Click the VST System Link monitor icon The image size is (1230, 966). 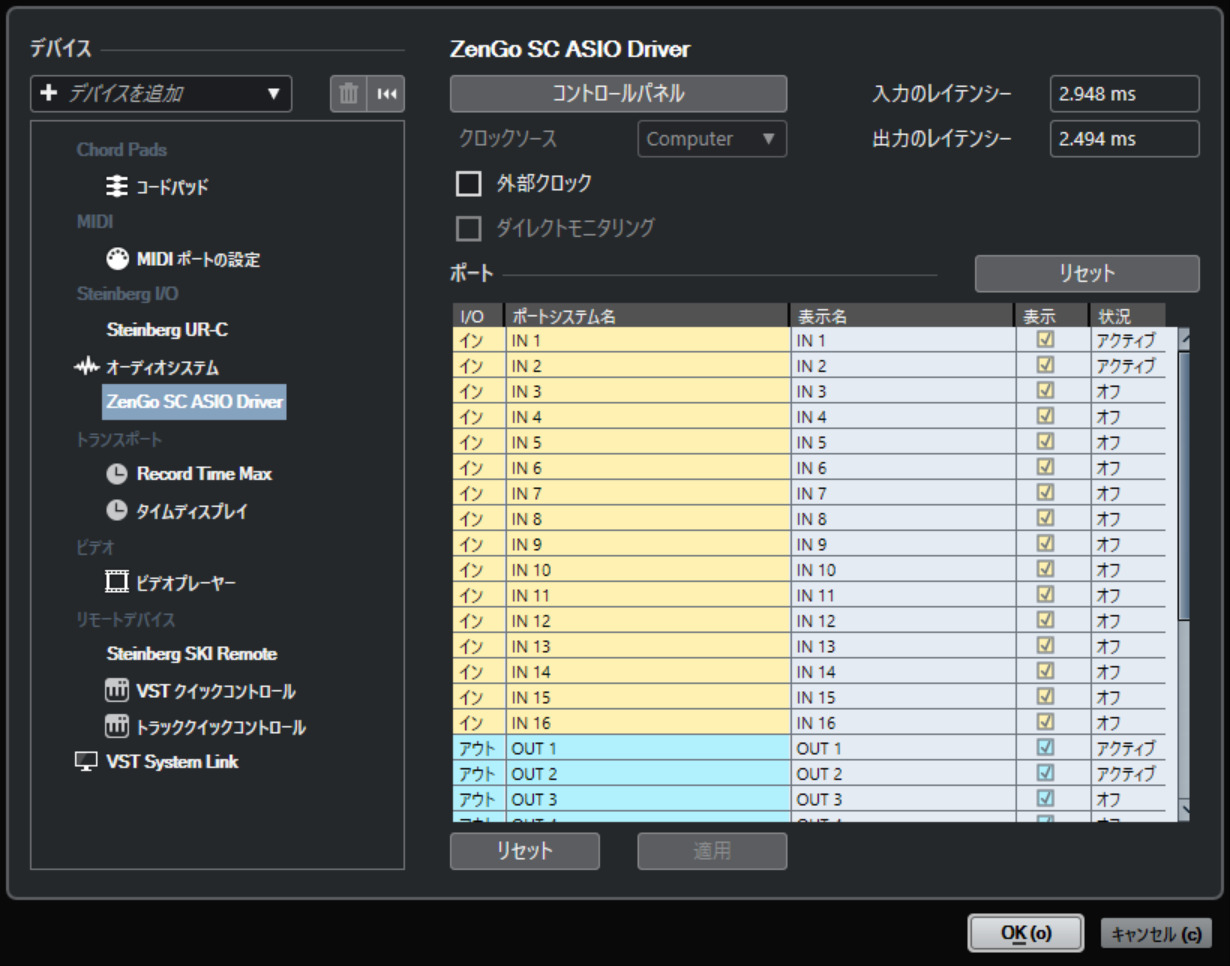(87, 762)
